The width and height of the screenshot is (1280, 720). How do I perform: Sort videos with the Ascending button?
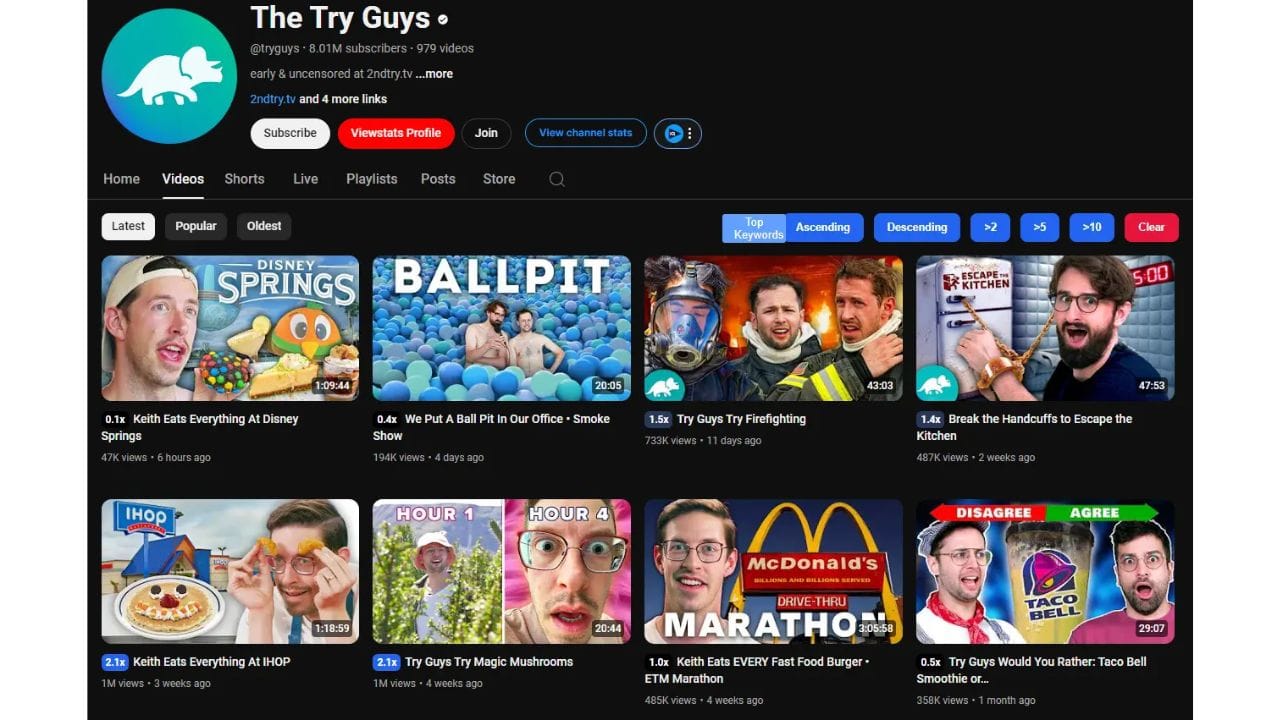click(x=823, y=227)
